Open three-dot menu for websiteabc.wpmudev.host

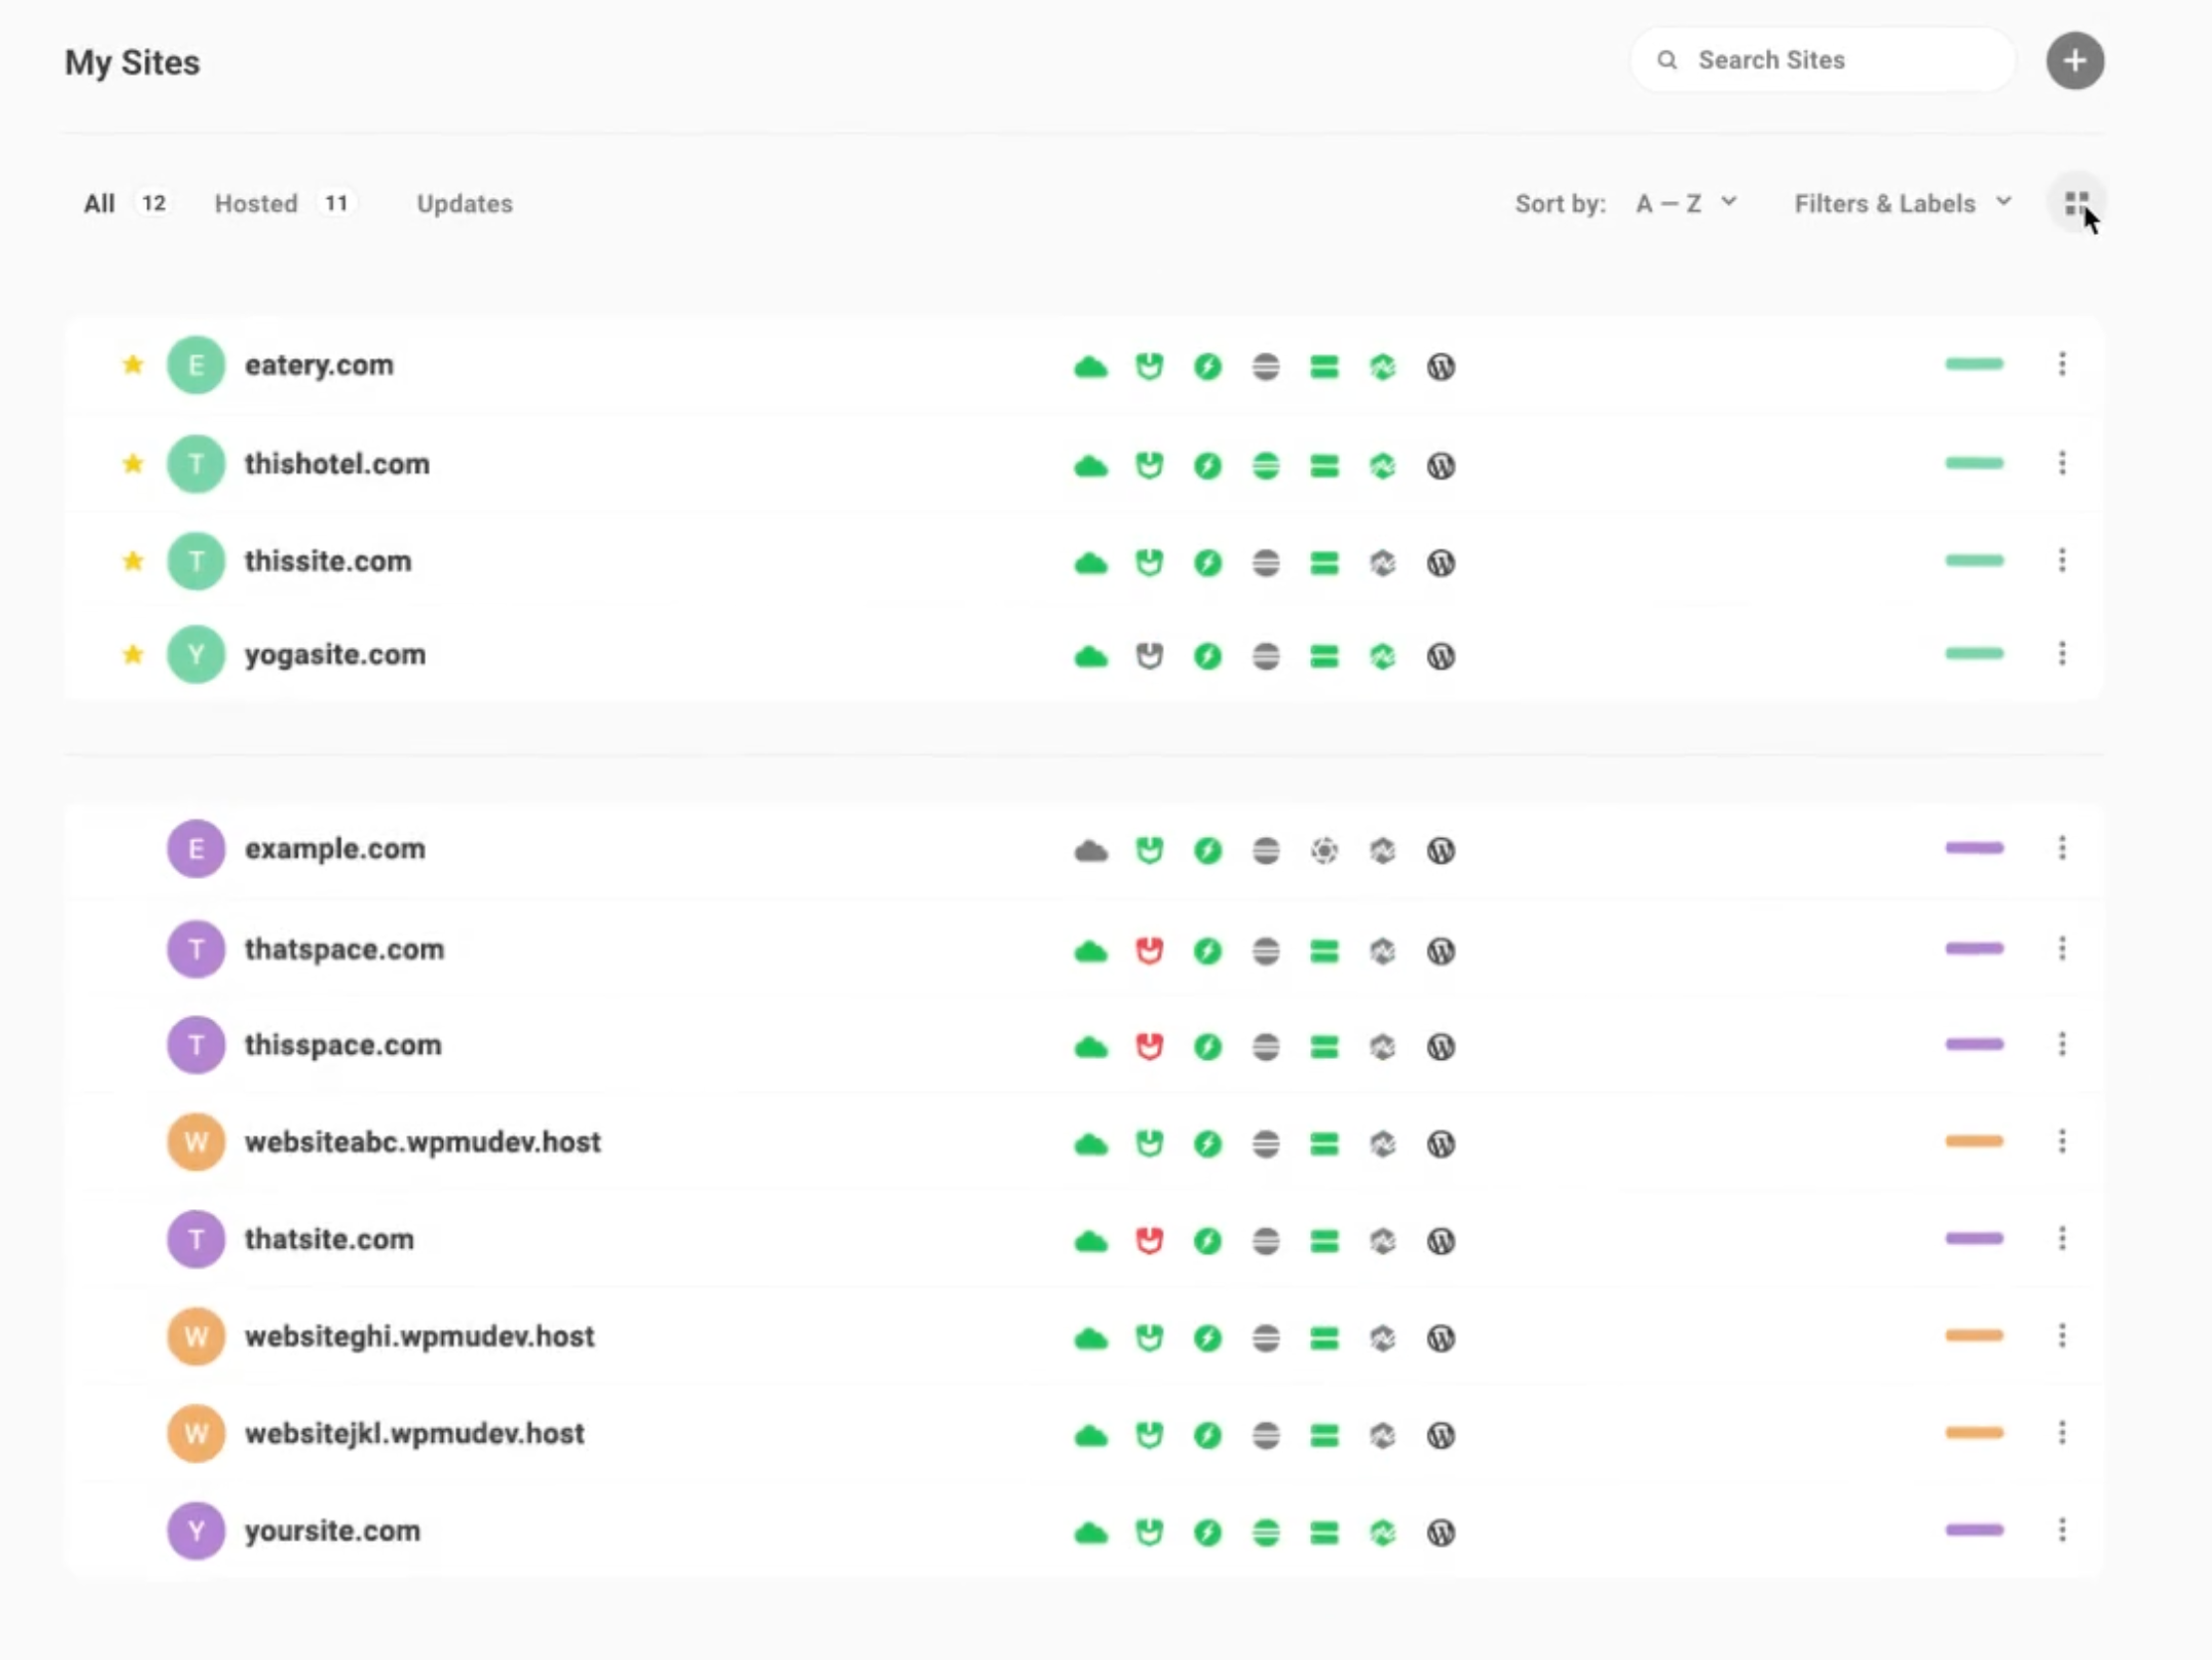tap(2062, 1141)
